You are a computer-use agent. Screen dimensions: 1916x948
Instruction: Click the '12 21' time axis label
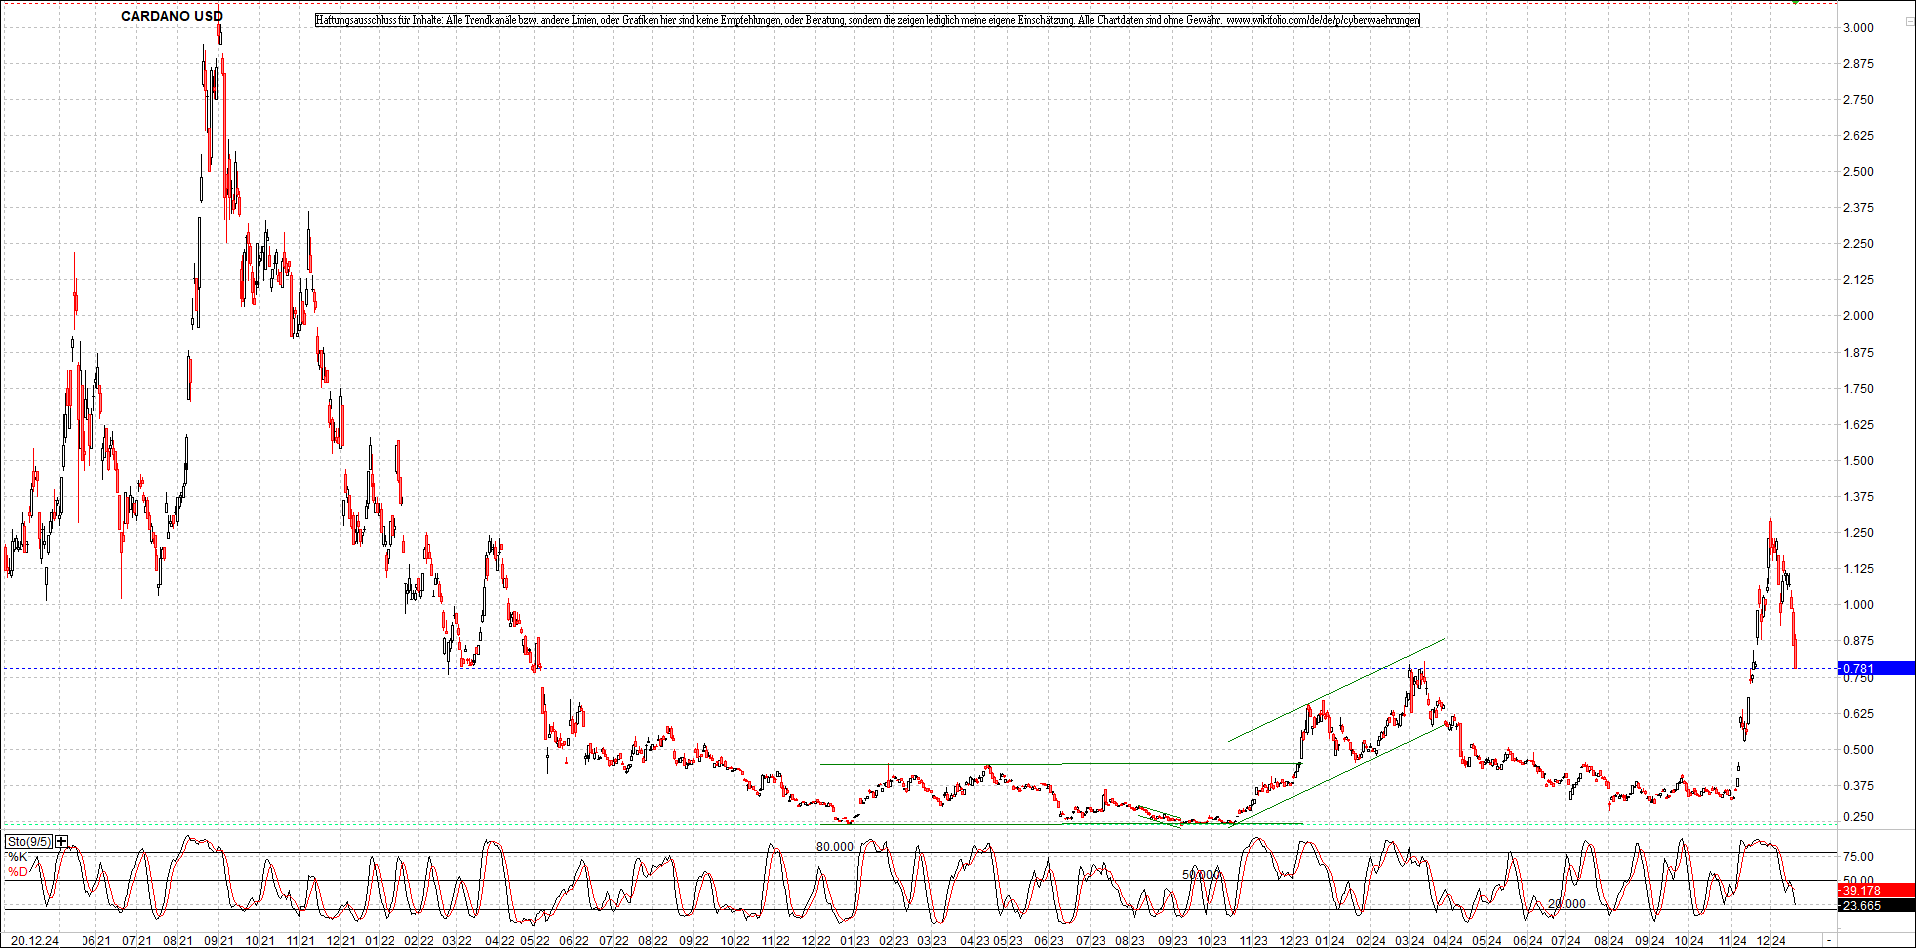tap(341, 941)
